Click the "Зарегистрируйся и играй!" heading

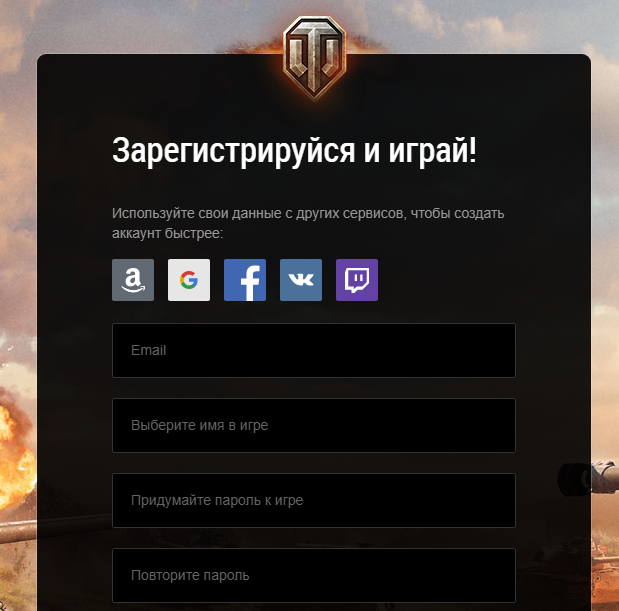point(294,151)
